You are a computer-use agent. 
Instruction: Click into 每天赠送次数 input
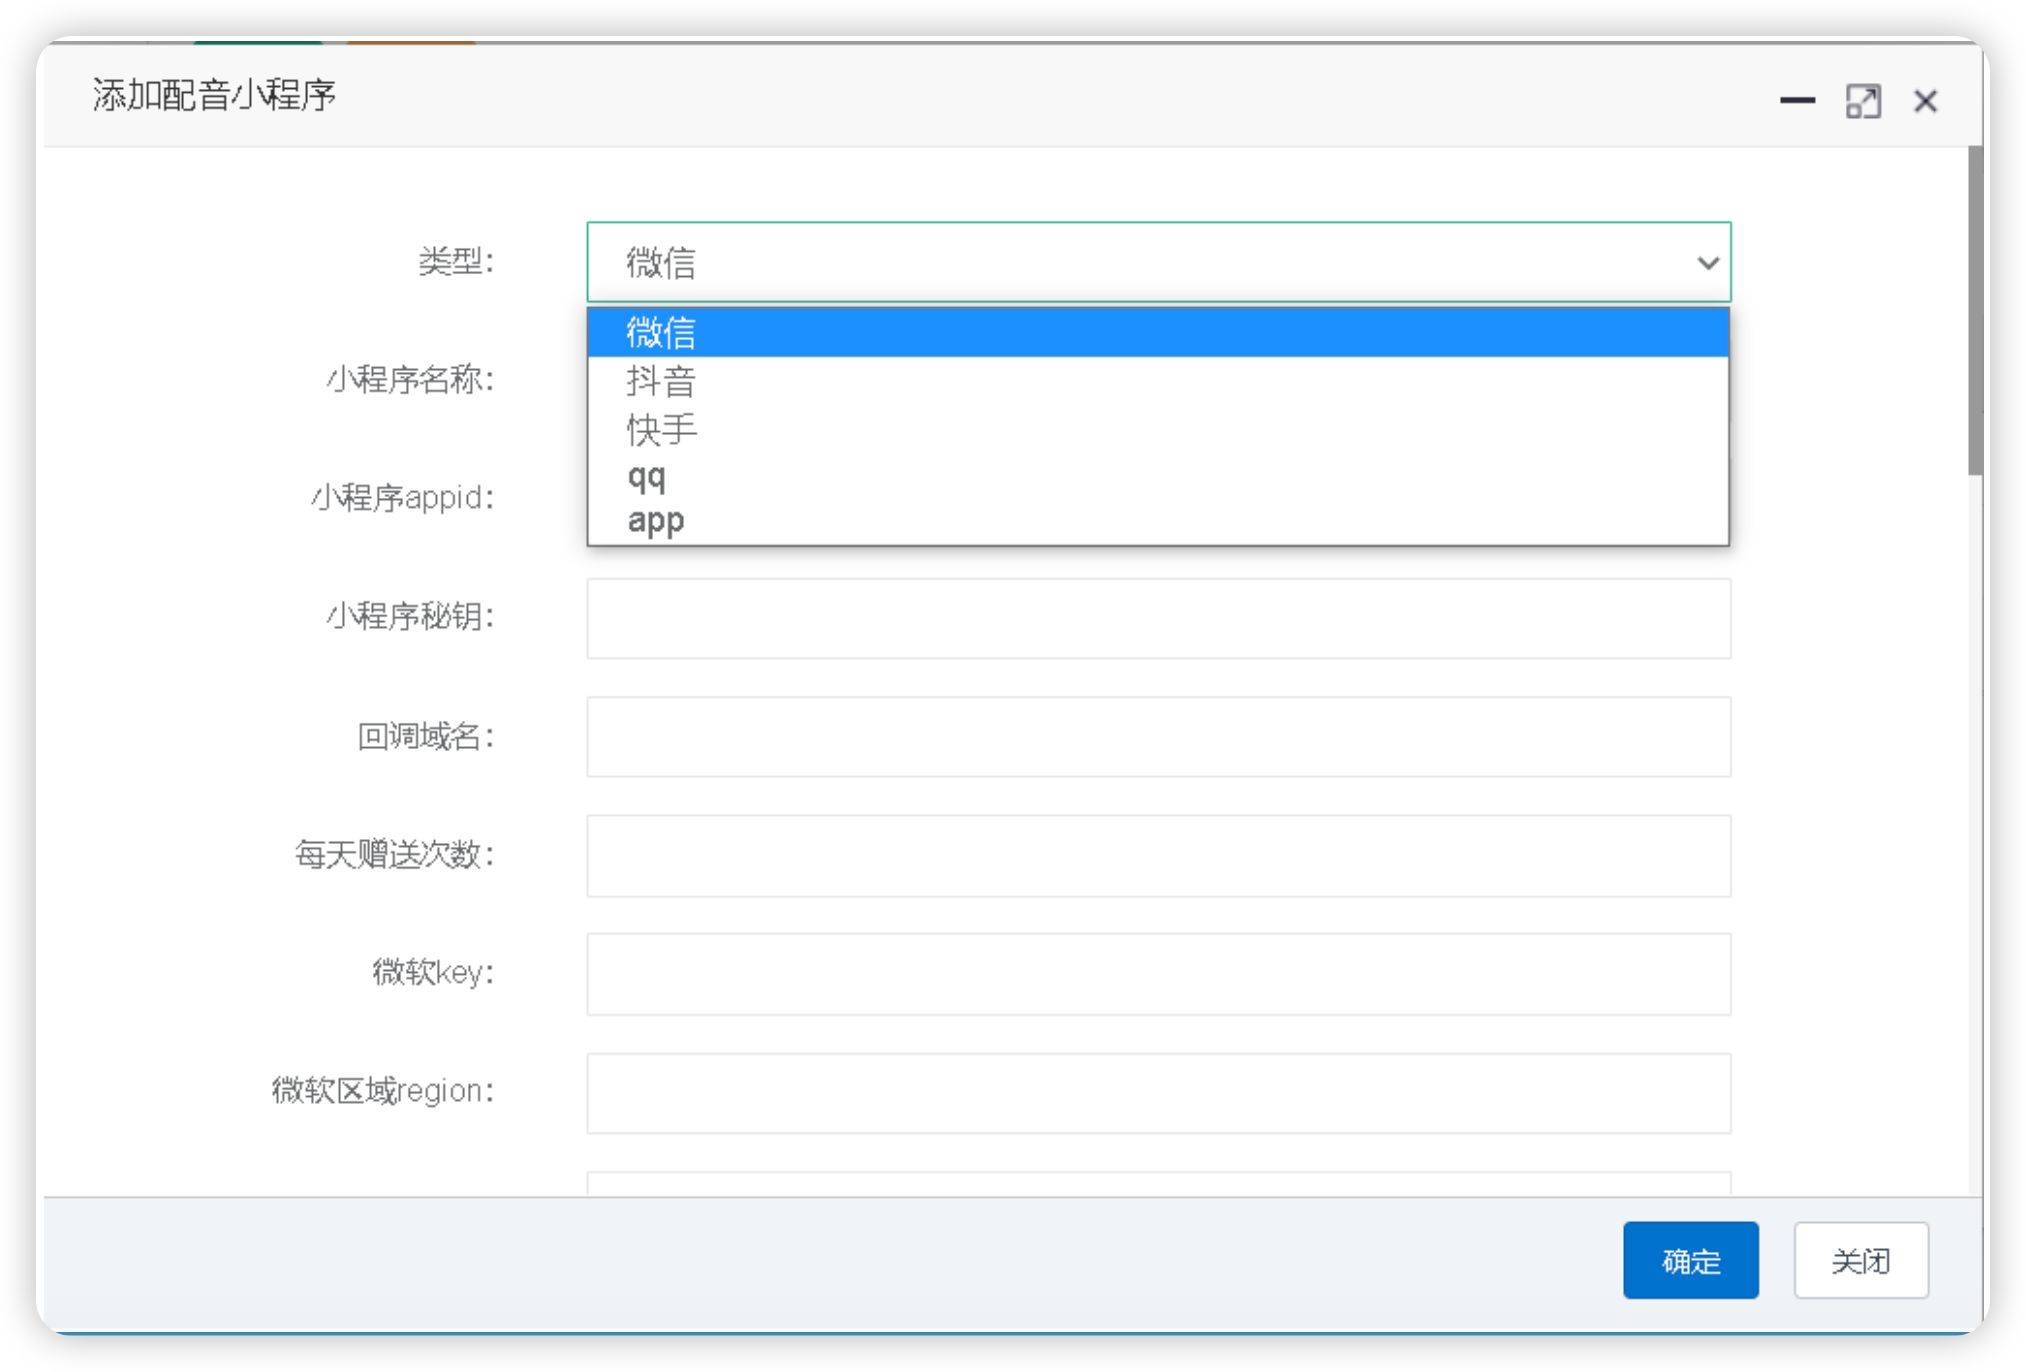click(1157, 856)
